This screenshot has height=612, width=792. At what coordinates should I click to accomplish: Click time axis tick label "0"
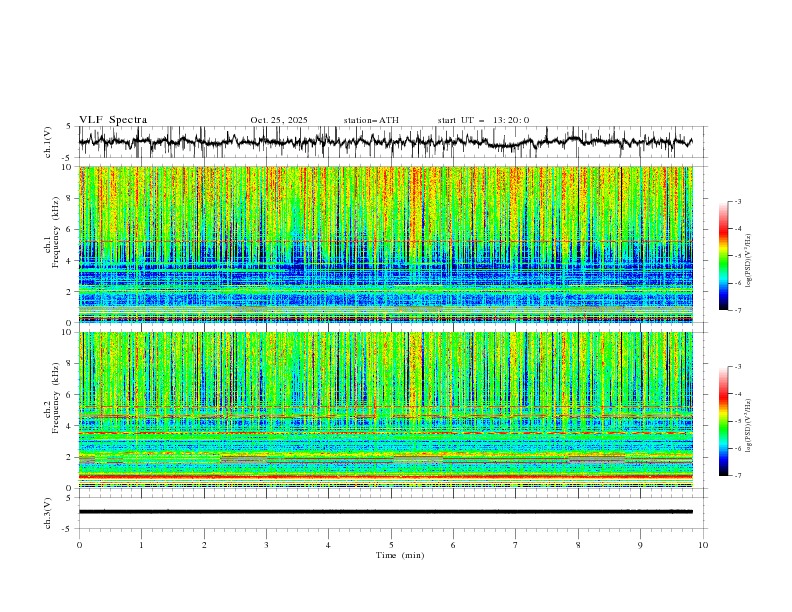coord(79,545)
